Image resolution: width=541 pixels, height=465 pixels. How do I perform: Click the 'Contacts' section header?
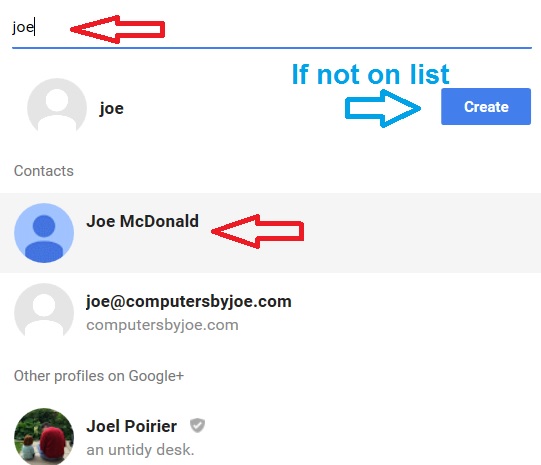[44, 171]
